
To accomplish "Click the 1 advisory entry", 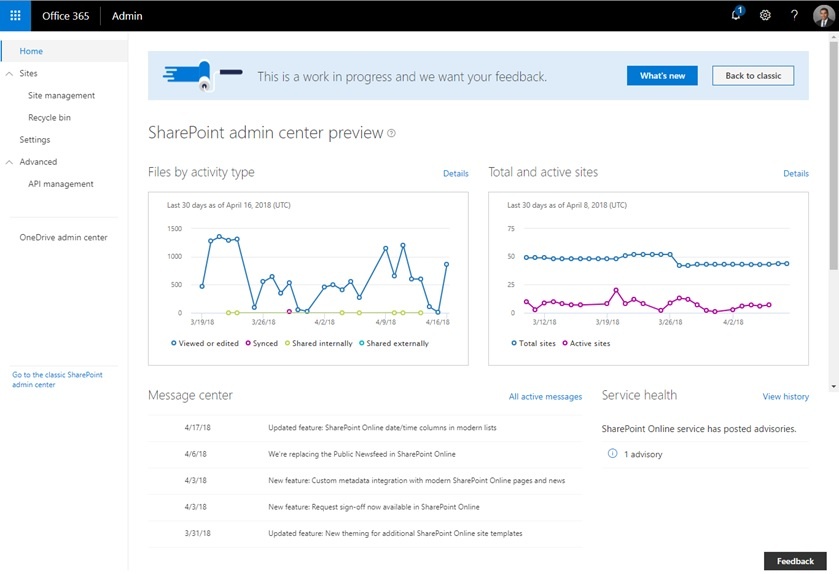I will click(643, 454).
